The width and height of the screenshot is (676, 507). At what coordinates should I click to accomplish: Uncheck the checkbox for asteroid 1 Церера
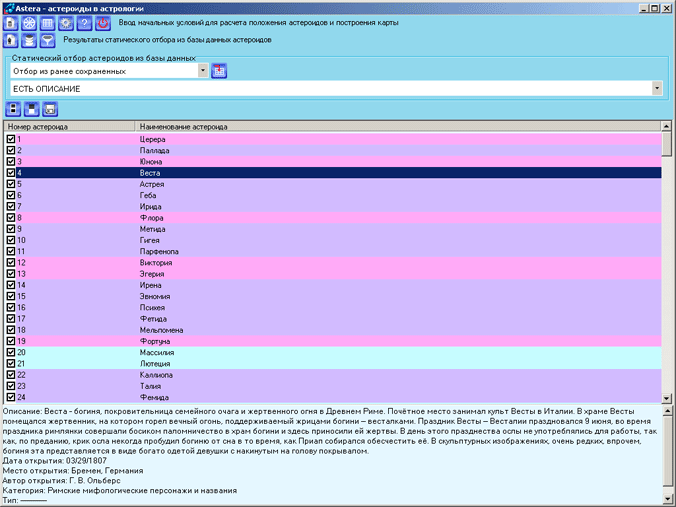pyautogui.click(x=11, y=140)
